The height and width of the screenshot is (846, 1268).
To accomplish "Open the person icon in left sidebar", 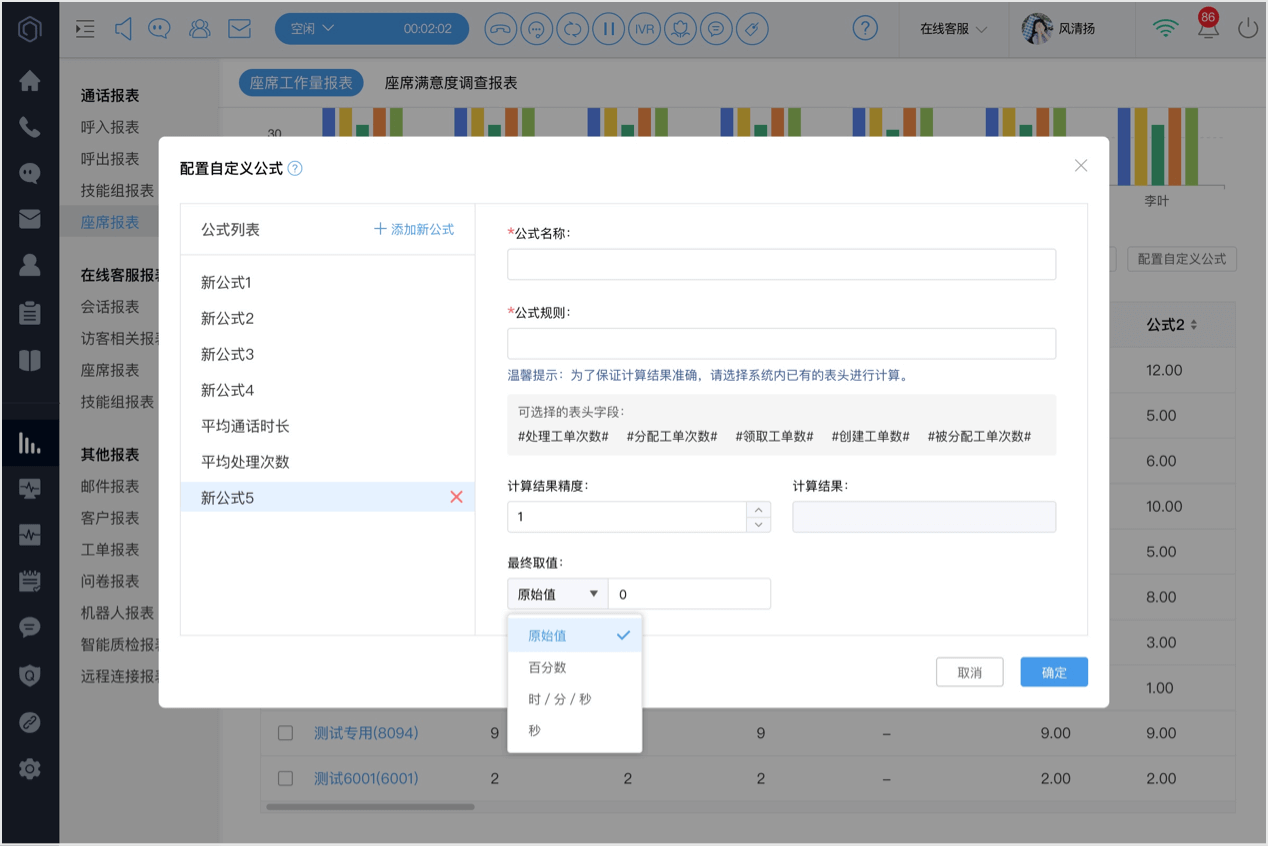I will click(x=30, y=265).
